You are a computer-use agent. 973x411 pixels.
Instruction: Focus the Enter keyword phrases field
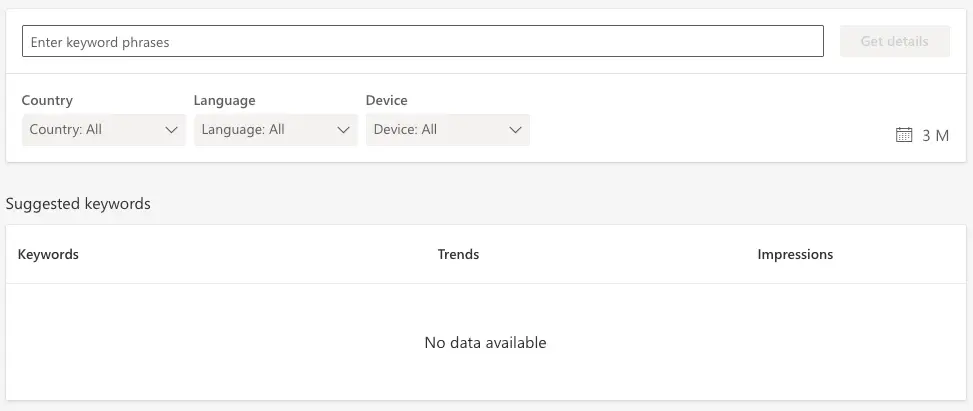423,41
